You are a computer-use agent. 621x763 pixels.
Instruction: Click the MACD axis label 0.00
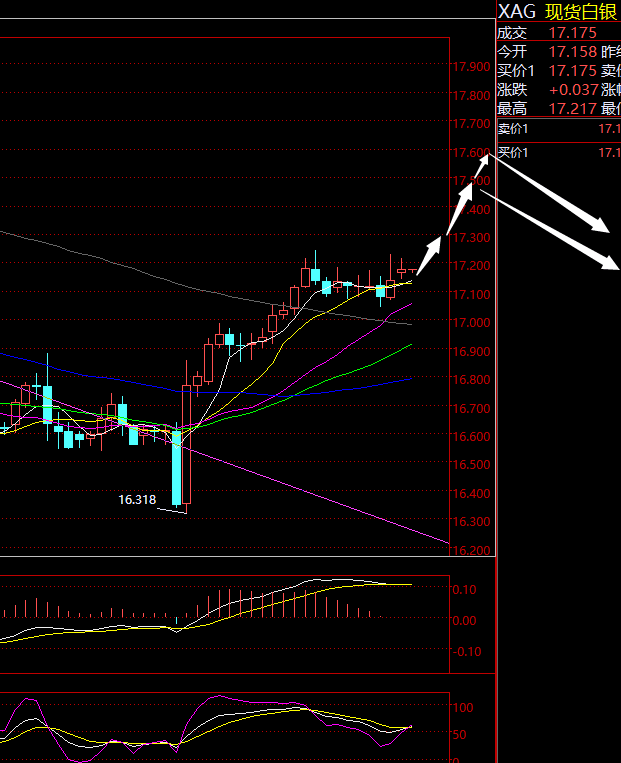[x=464, y=620]
